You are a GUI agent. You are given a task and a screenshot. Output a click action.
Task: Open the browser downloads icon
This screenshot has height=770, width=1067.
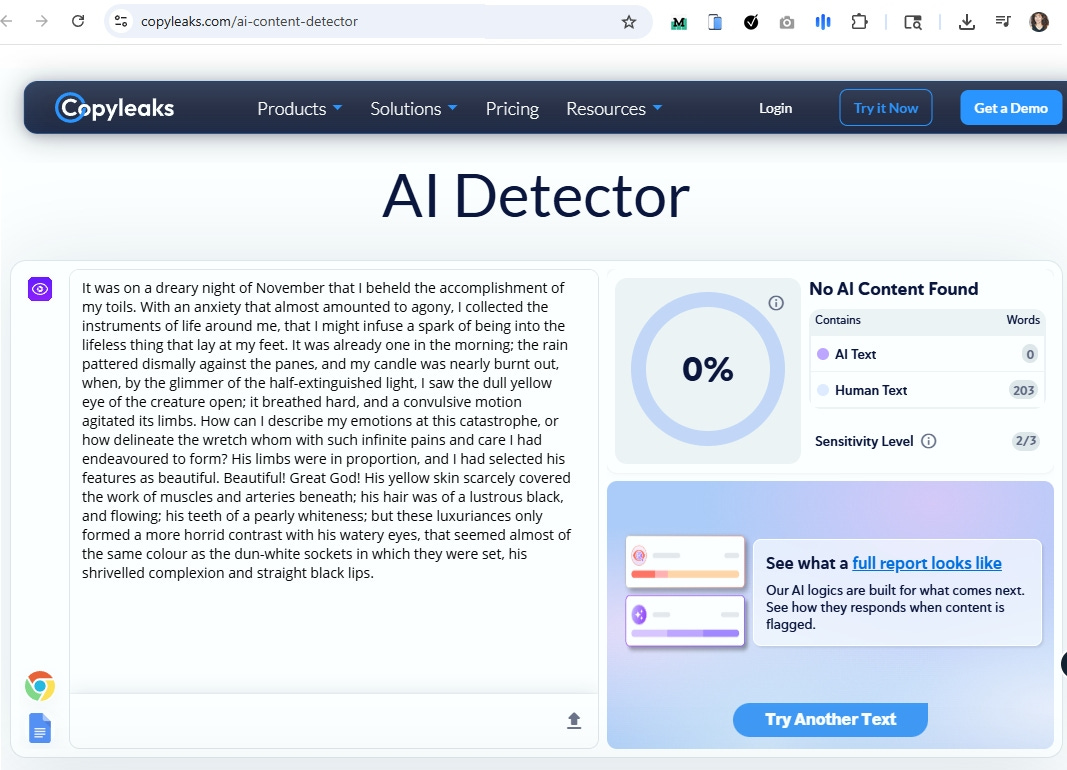[x=966, y=22]
